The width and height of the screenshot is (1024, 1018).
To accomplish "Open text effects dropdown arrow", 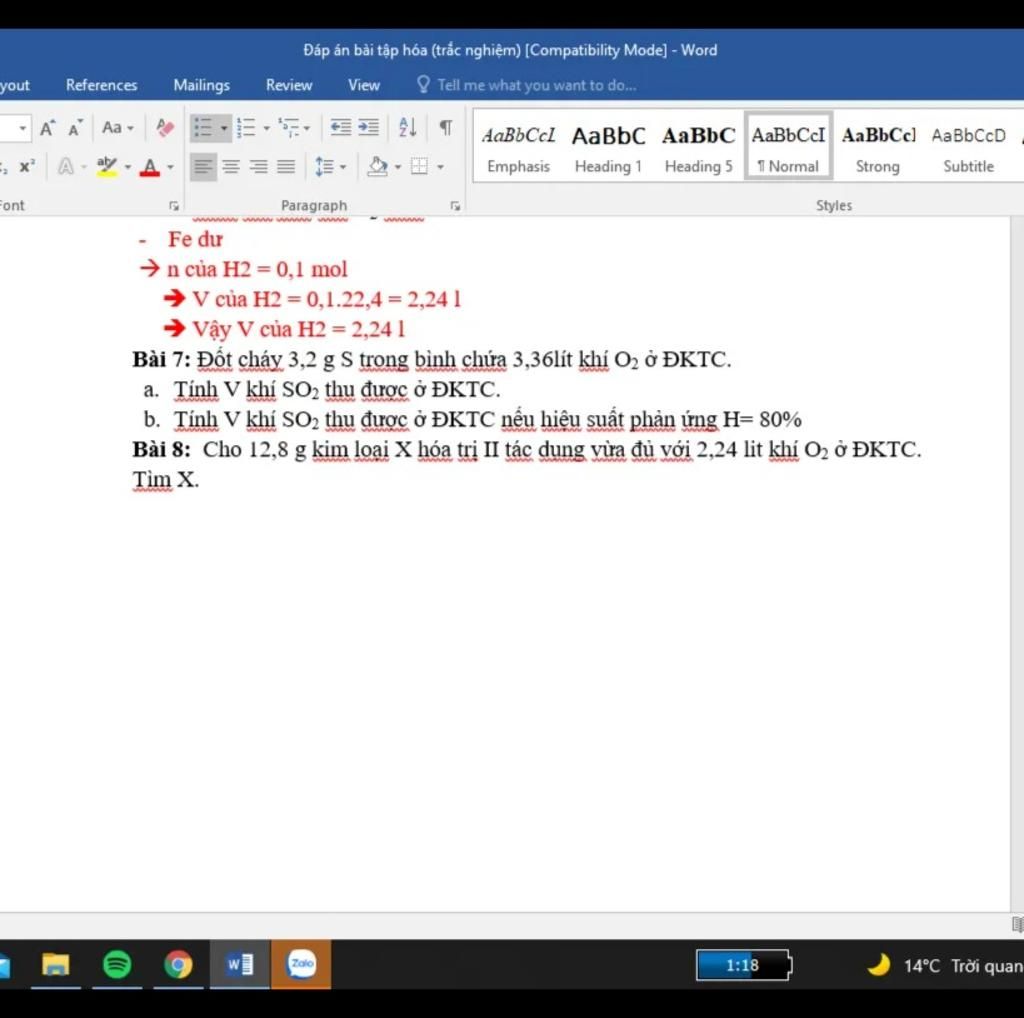I will point(84,167).
